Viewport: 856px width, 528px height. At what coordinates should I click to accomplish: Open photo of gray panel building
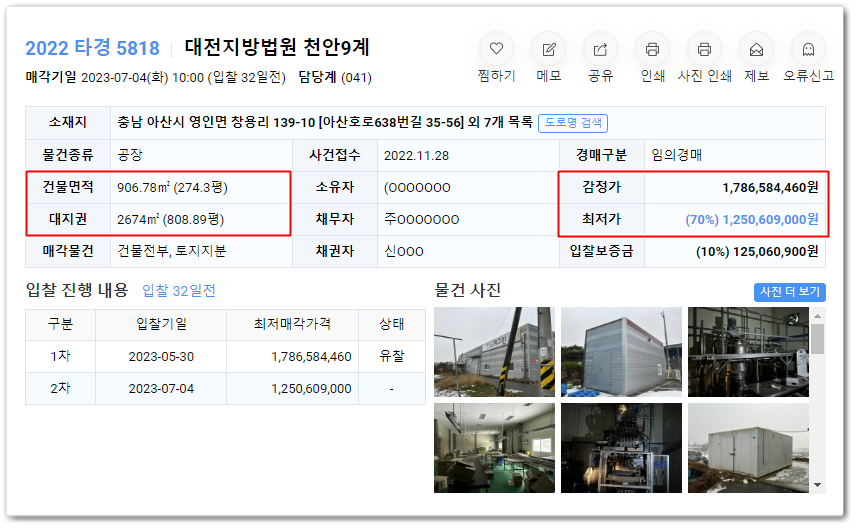coord(621,352)
